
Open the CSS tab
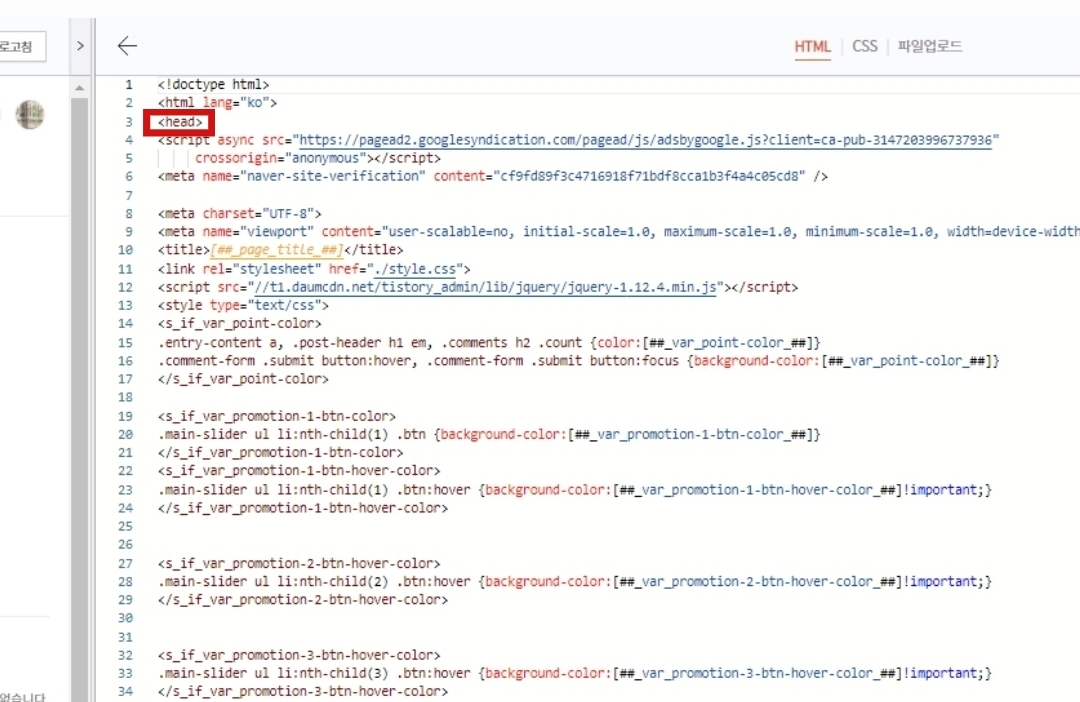coord(864,46)
